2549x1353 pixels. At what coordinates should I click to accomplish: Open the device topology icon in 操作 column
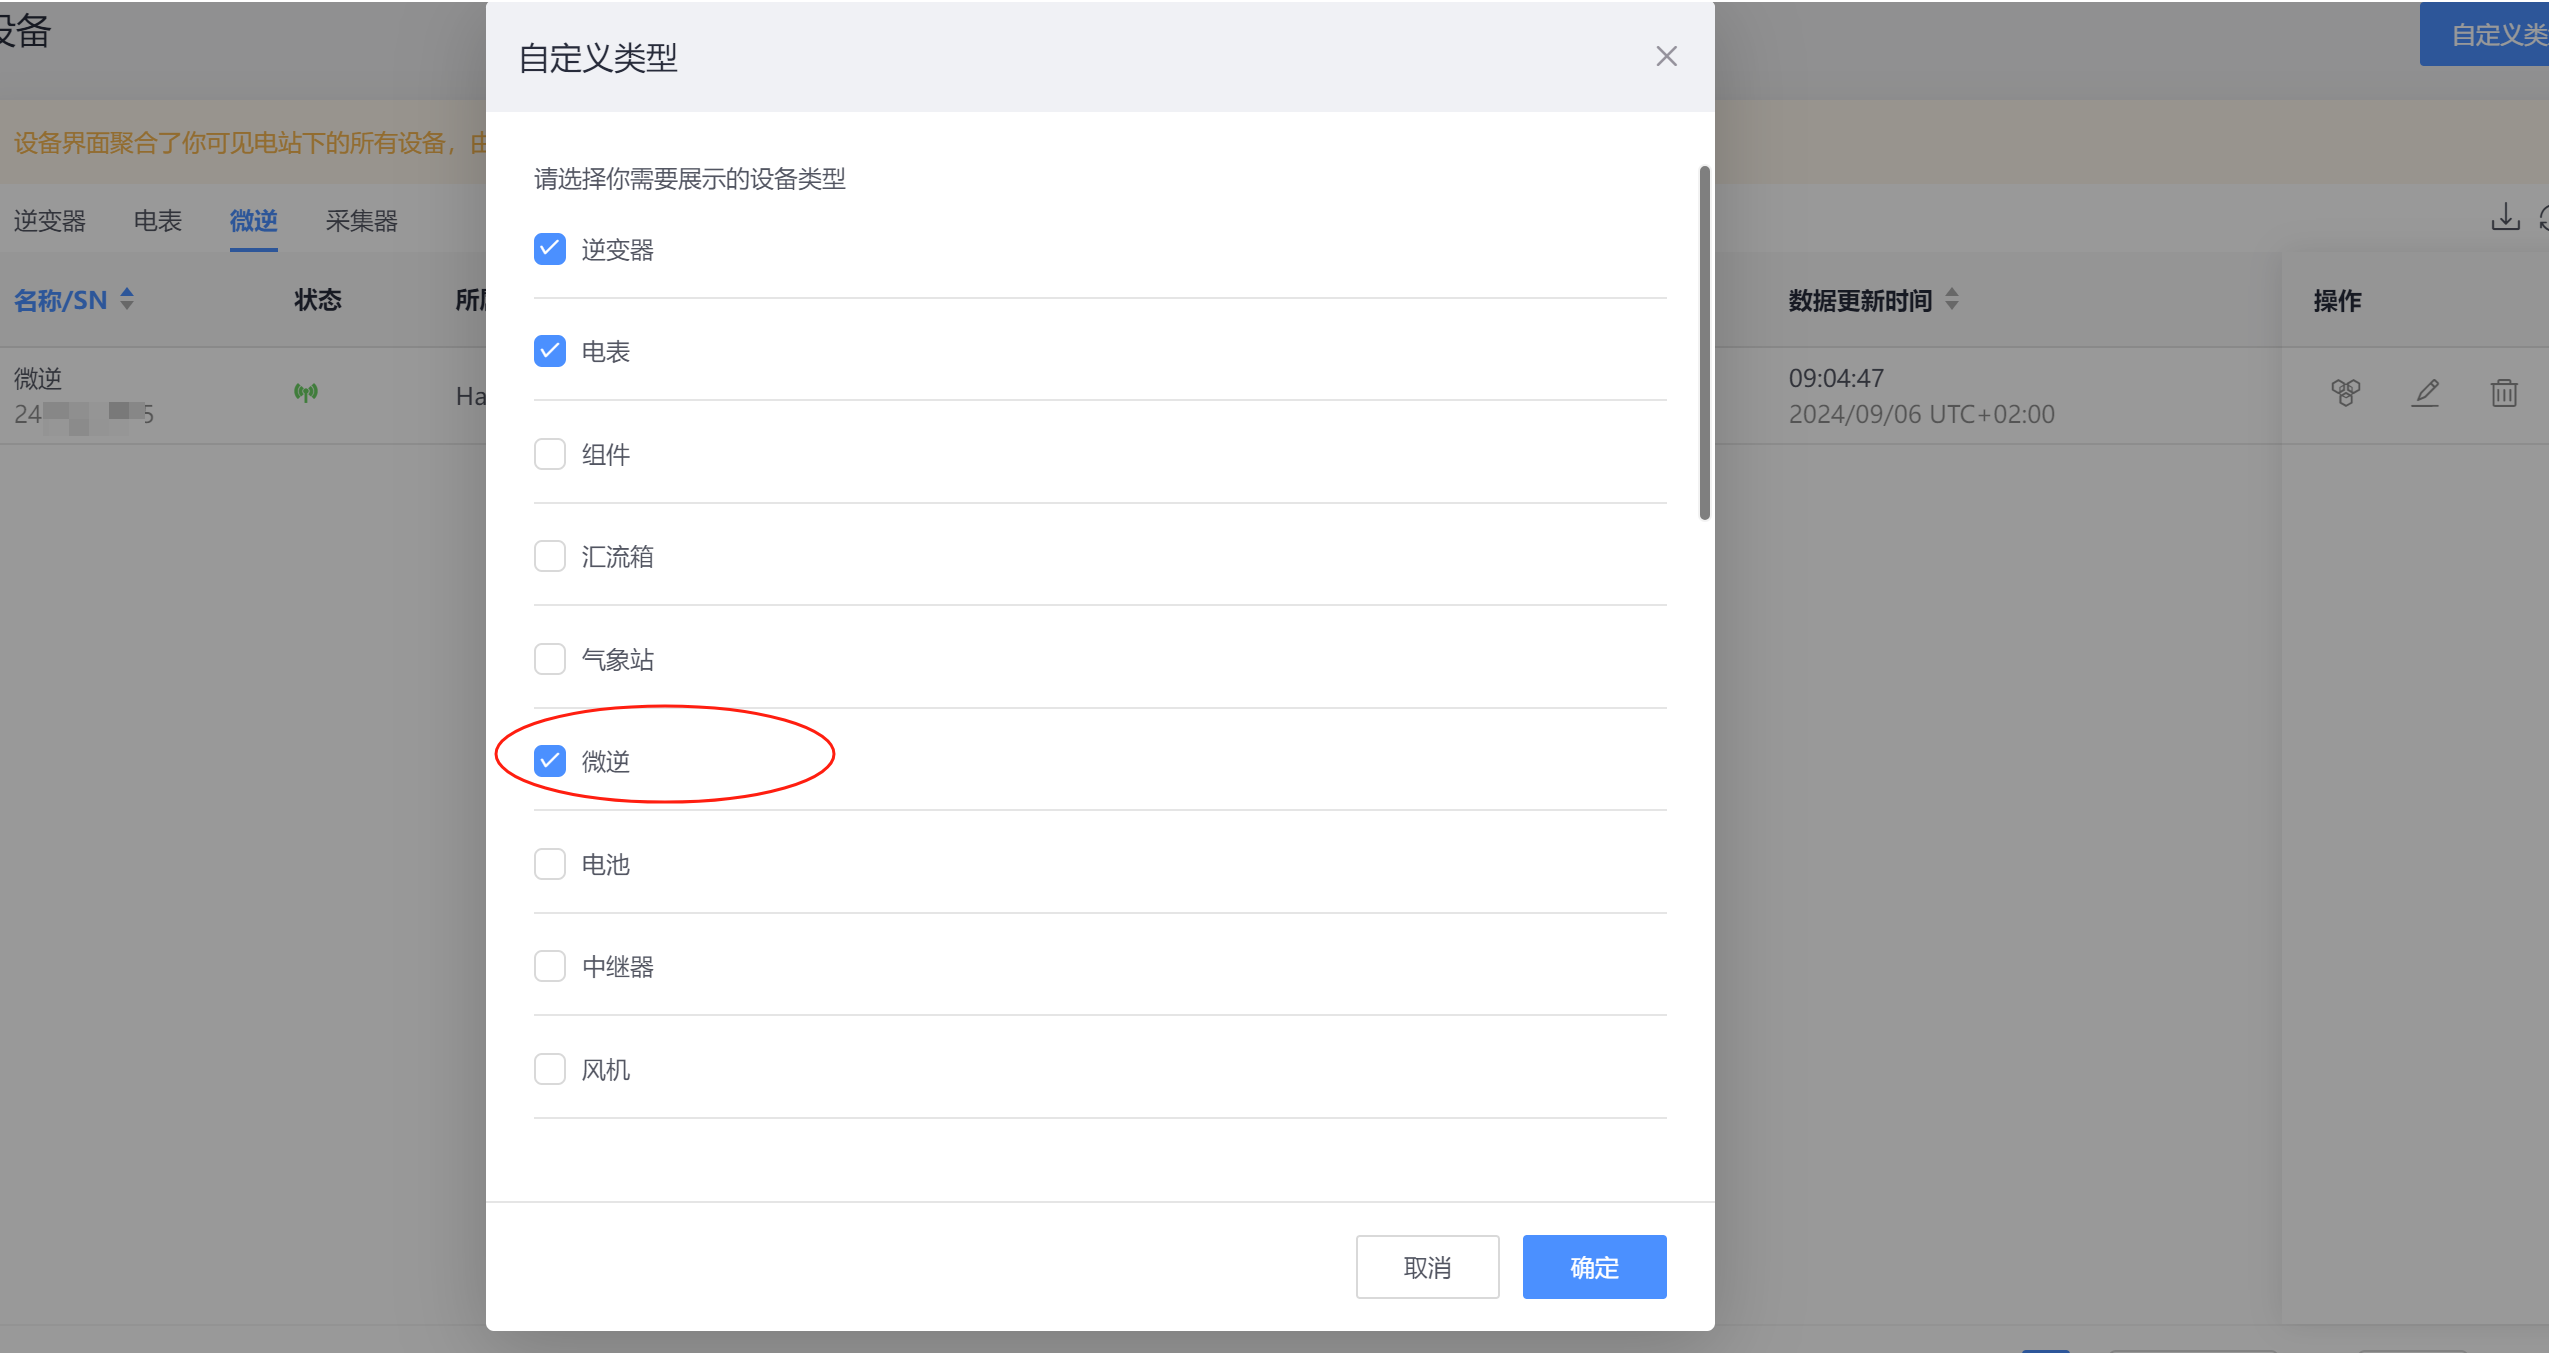[x=2345, y=392]
